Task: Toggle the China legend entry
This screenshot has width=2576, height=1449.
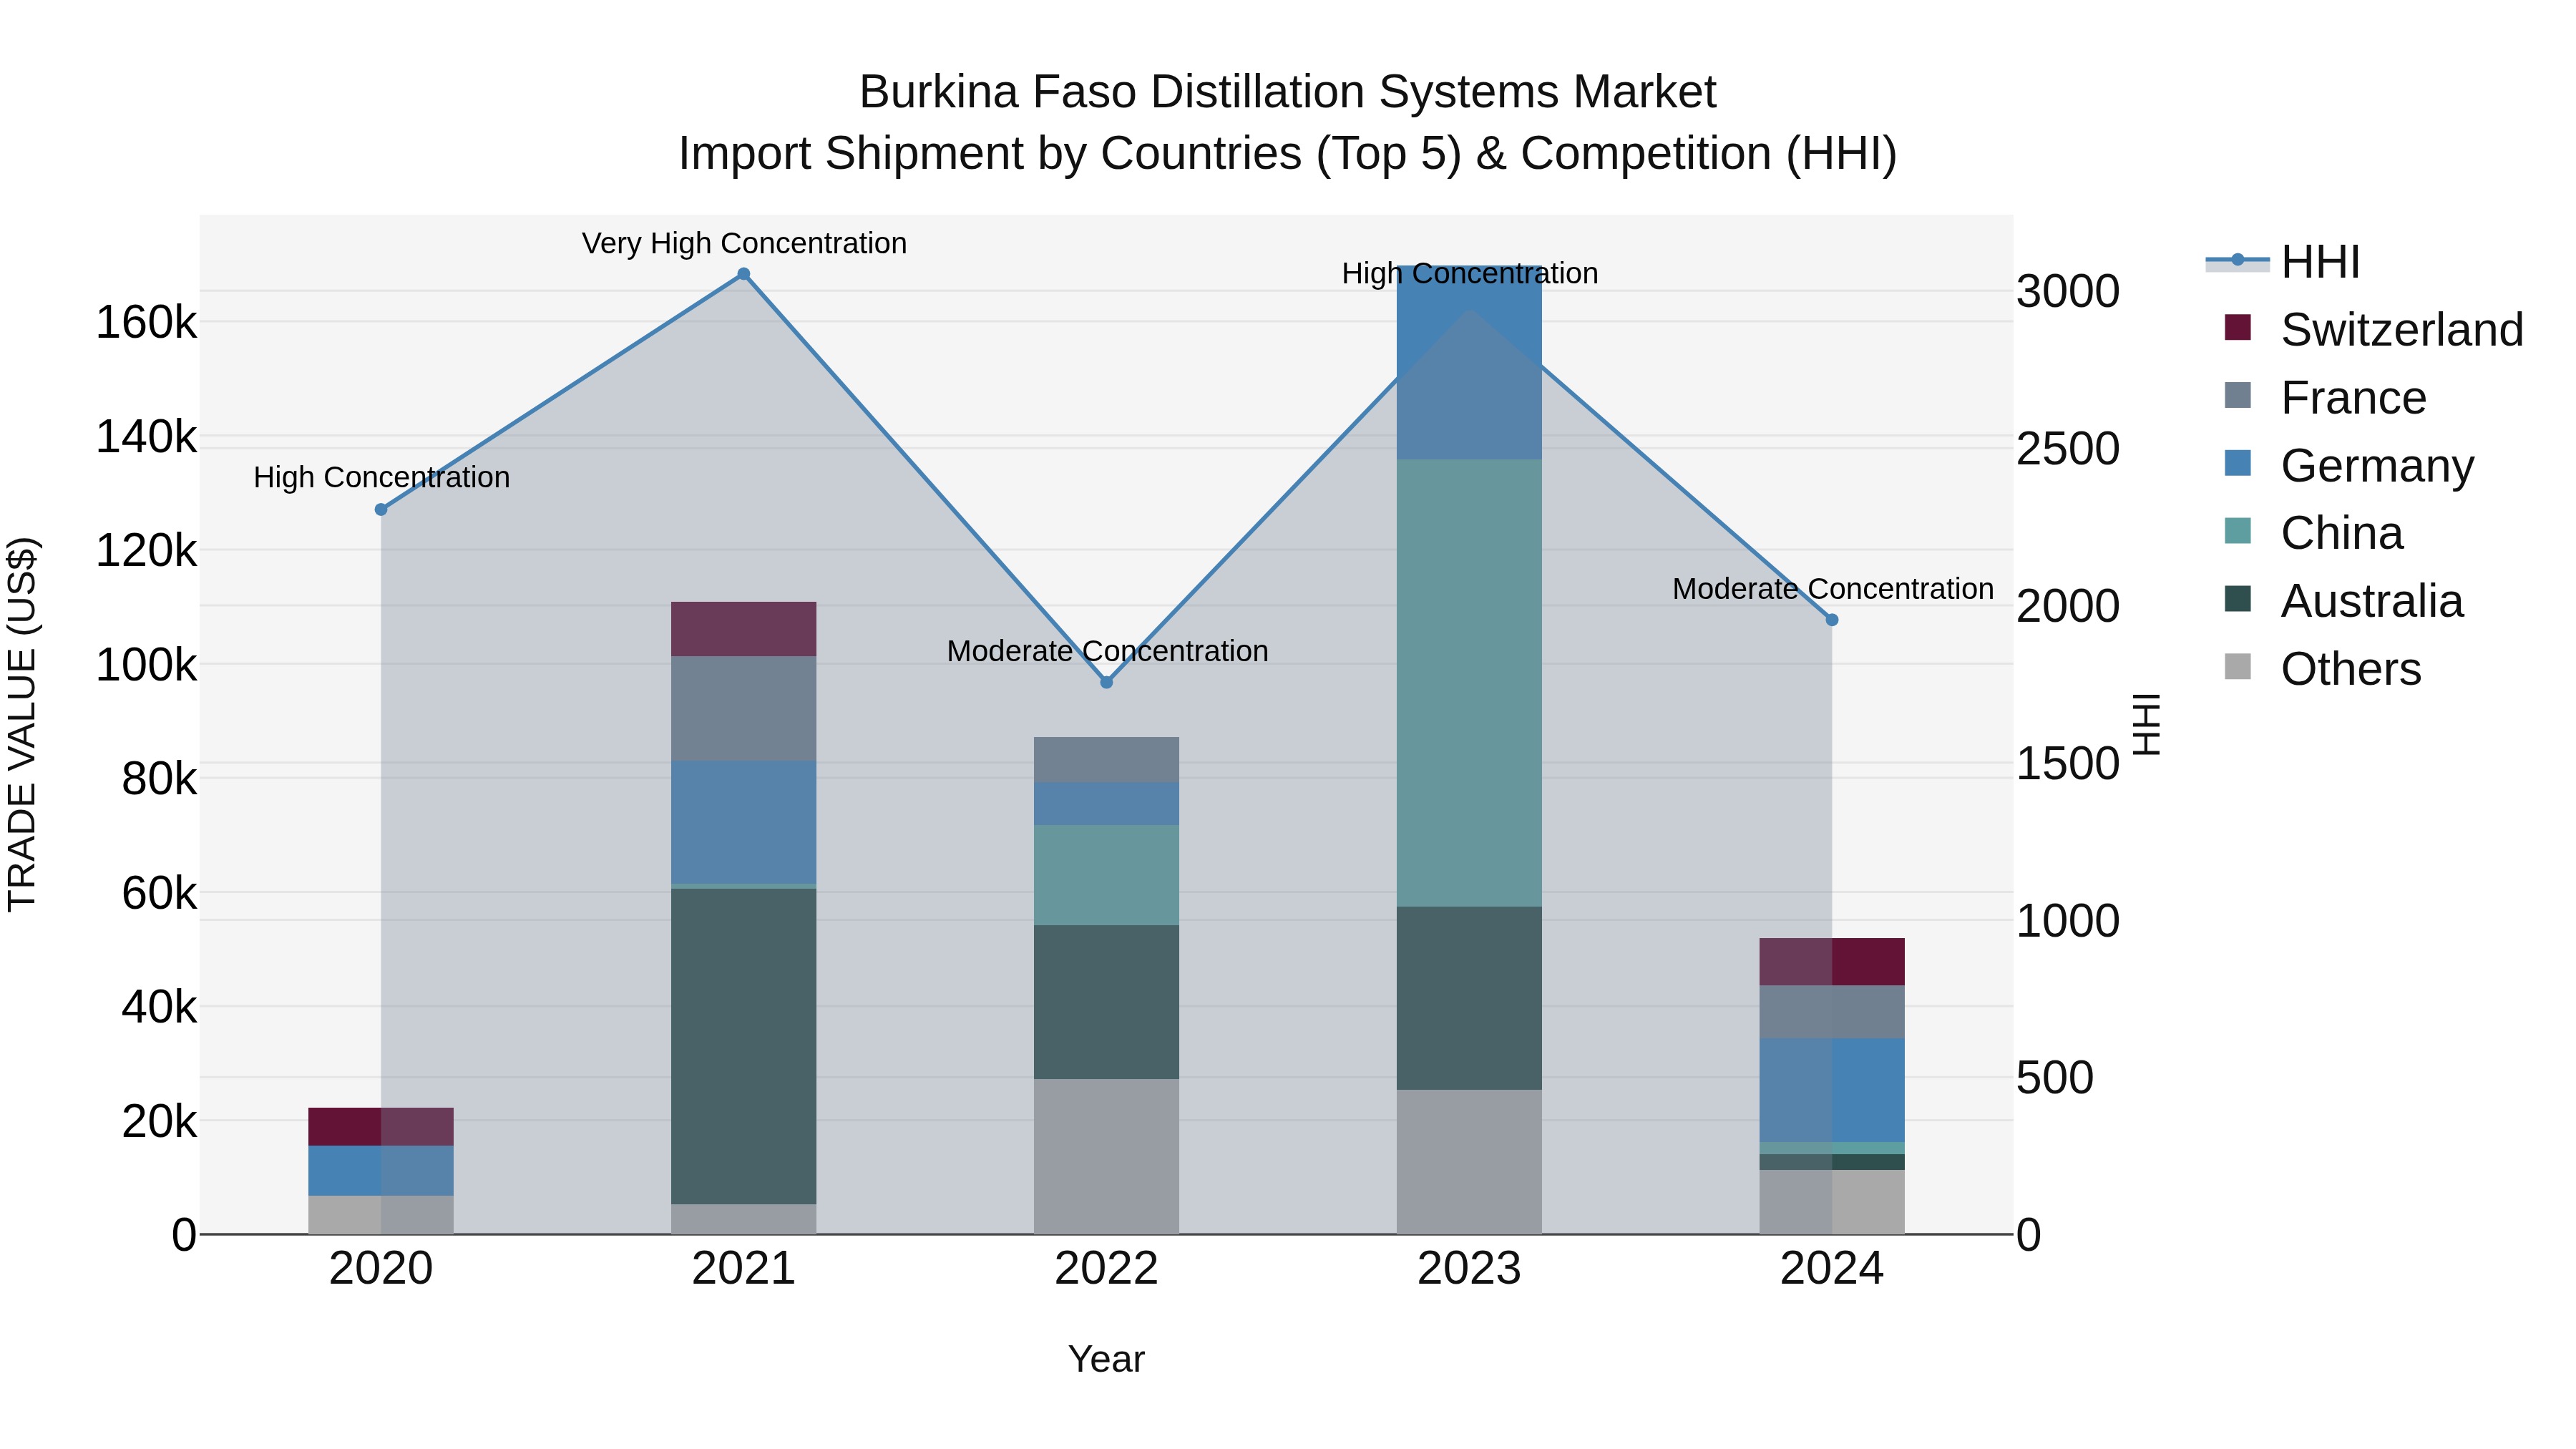Action: tap(2313, 533)
